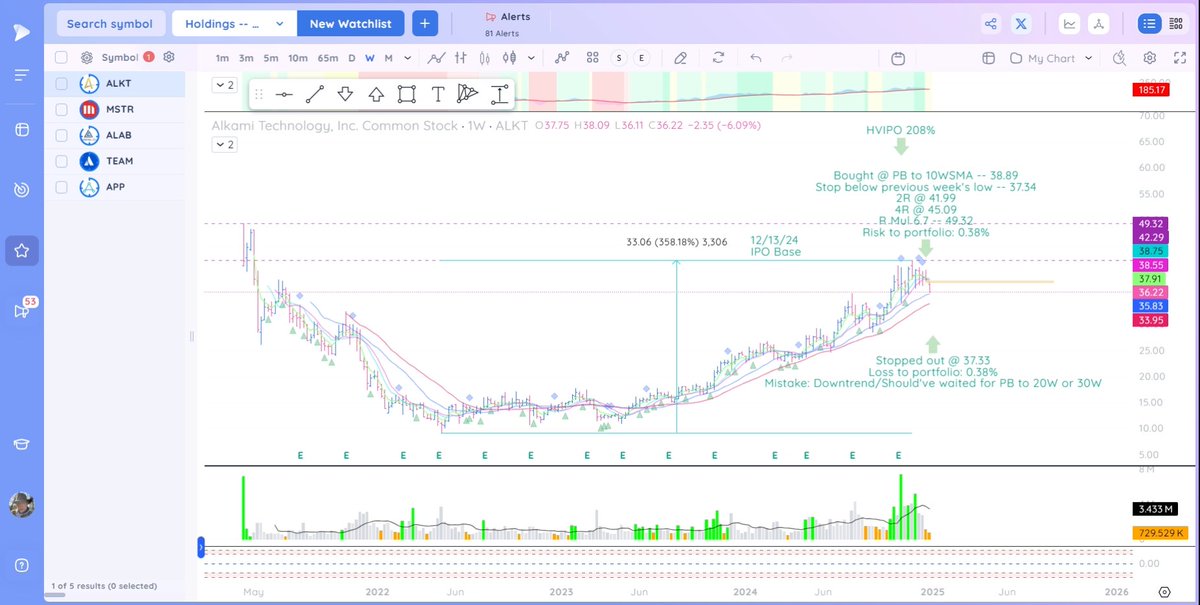The height and width of the screenshot is (605, 1200).
Task: Check the MSTR row checkbox
Action: 62,109
